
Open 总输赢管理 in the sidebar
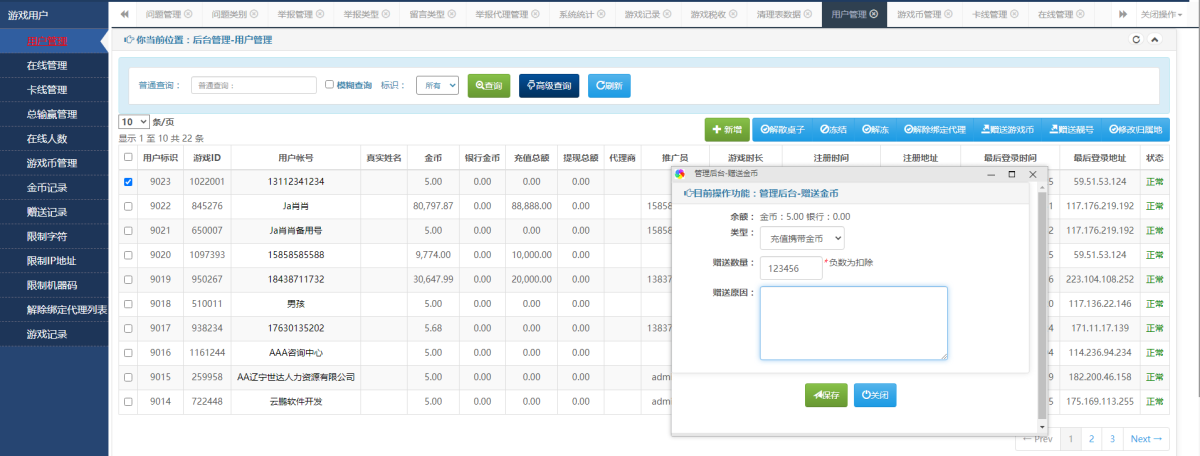pyautogui.click(x=54, y=114)
